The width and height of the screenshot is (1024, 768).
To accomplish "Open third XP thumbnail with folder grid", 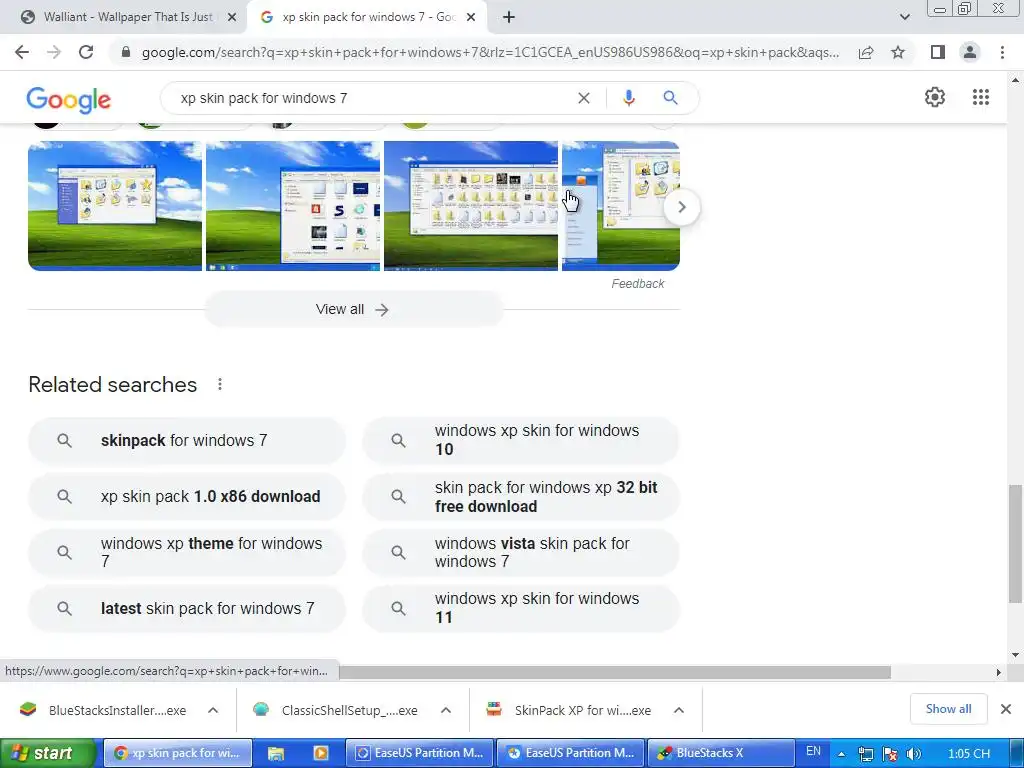I will point(471,206).
